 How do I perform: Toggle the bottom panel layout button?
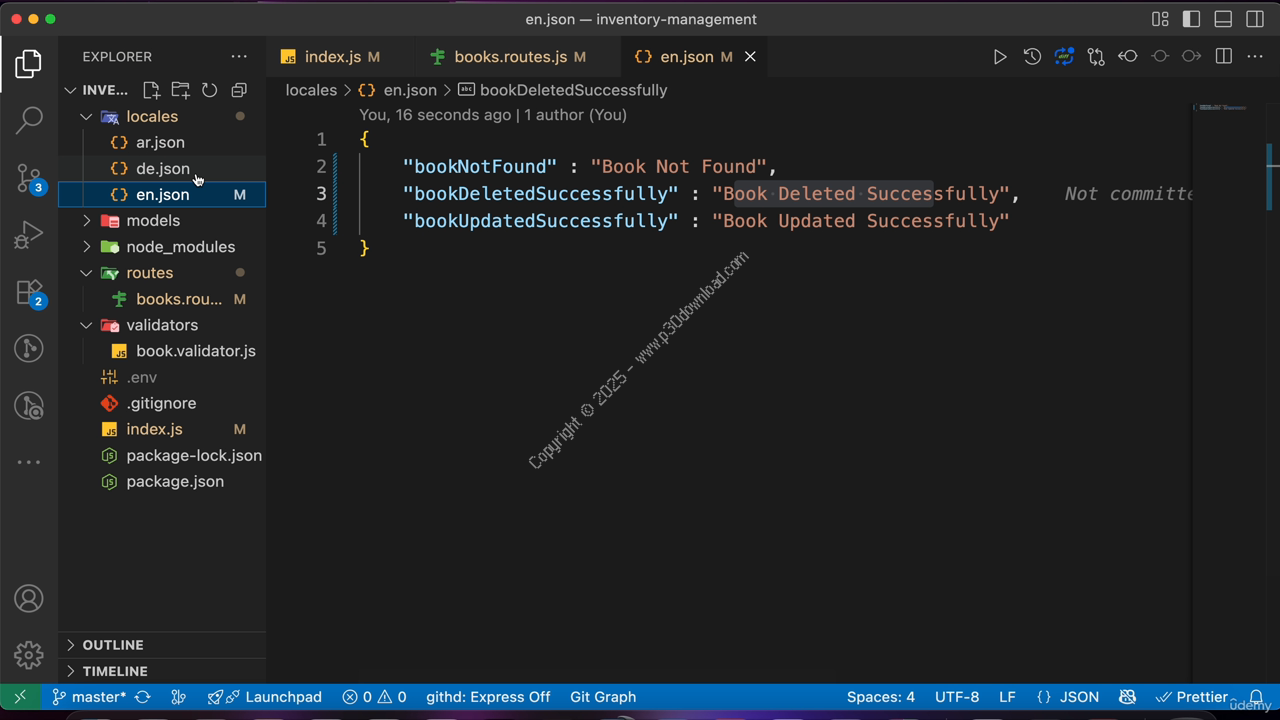tap(1223, 19)
